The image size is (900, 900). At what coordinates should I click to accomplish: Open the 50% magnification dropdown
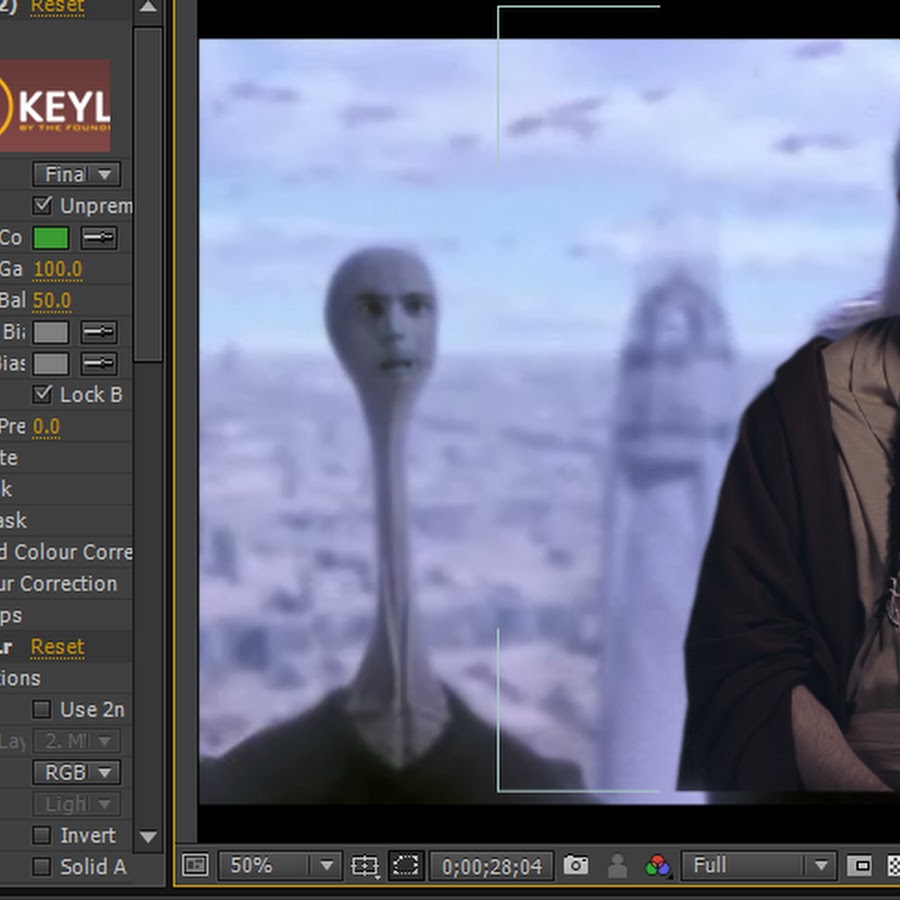coord(279,865)
